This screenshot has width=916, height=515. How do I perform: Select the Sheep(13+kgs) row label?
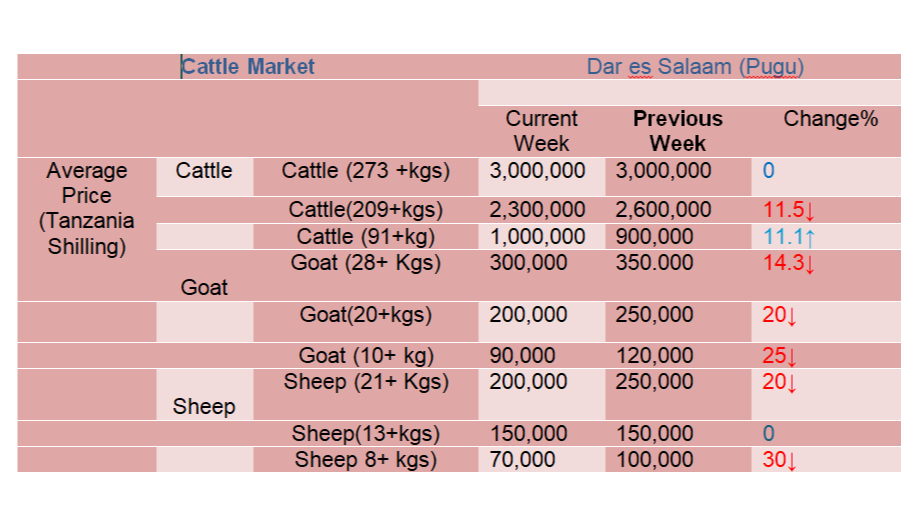click(365, 434)
